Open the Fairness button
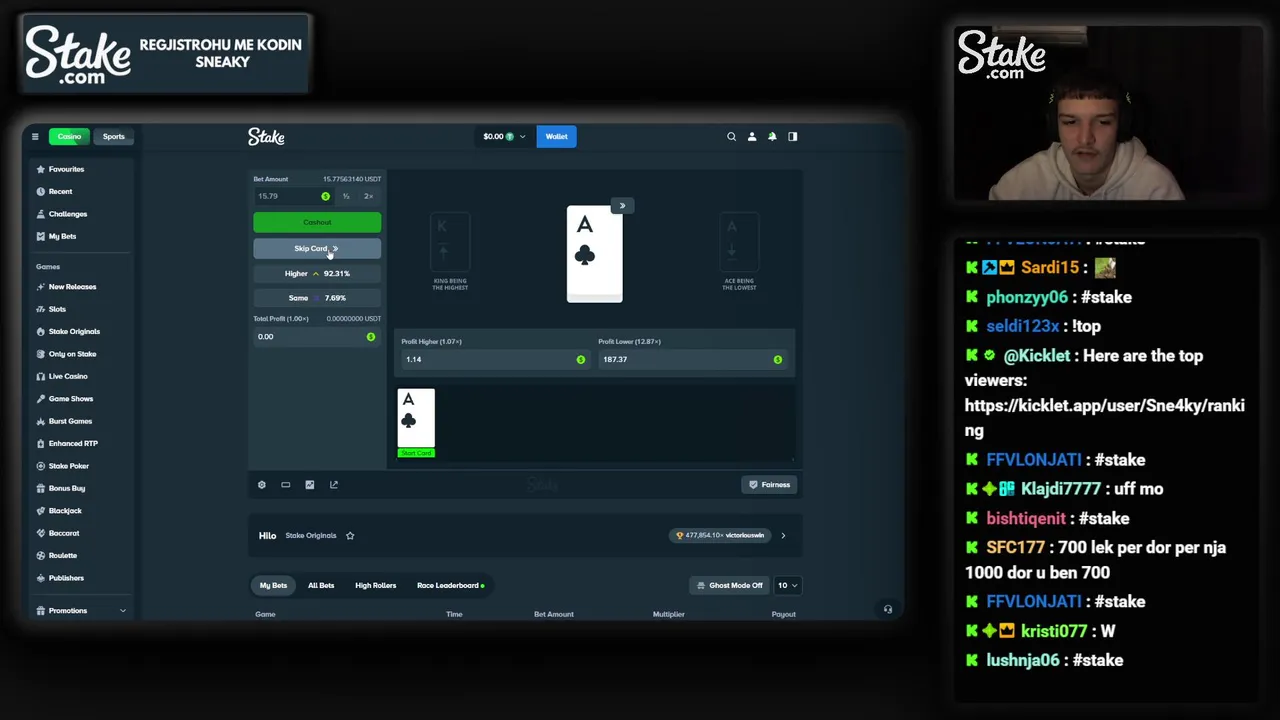This screenshot has height=720, width=1280. tap(770, 485)
